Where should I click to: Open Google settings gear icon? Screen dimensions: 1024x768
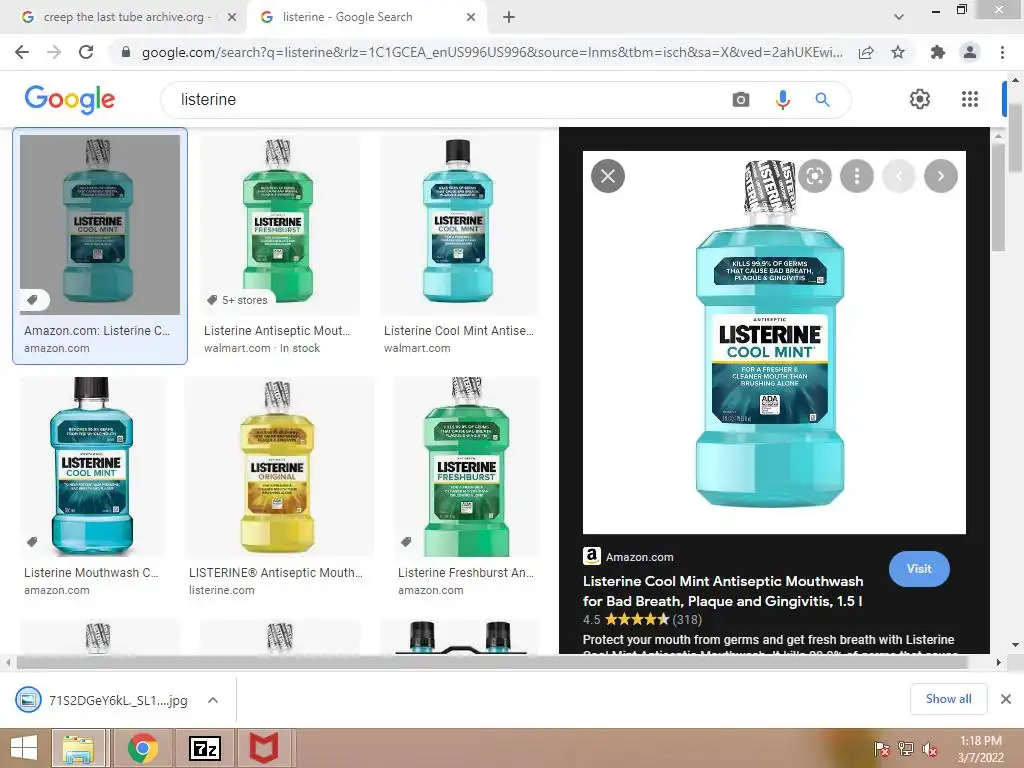tap(920, 99)
